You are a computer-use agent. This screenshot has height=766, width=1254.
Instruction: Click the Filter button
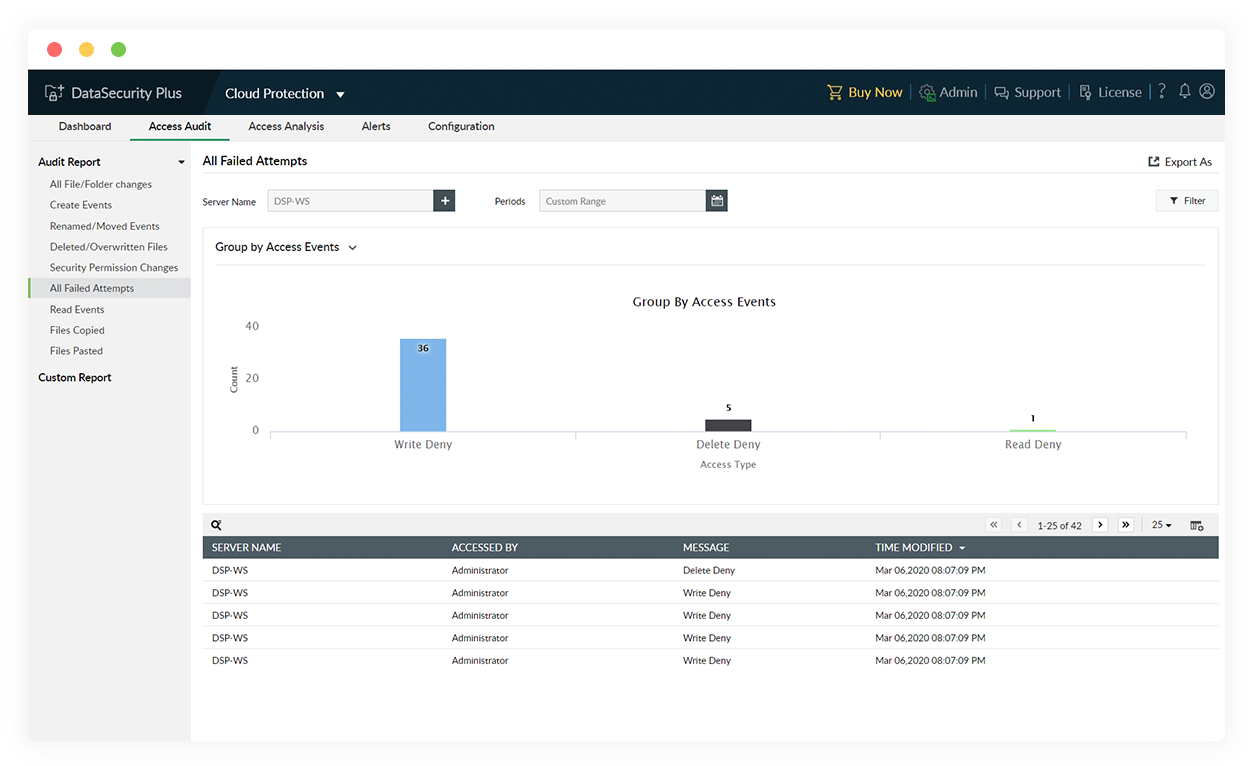coord(1187,201)
